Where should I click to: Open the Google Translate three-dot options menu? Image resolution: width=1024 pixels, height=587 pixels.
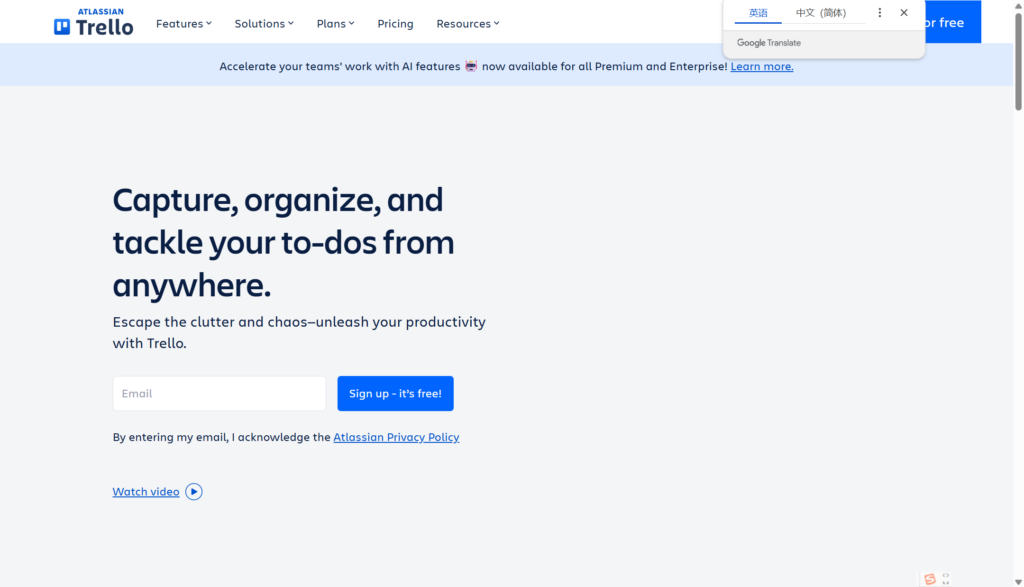[880, 13]
